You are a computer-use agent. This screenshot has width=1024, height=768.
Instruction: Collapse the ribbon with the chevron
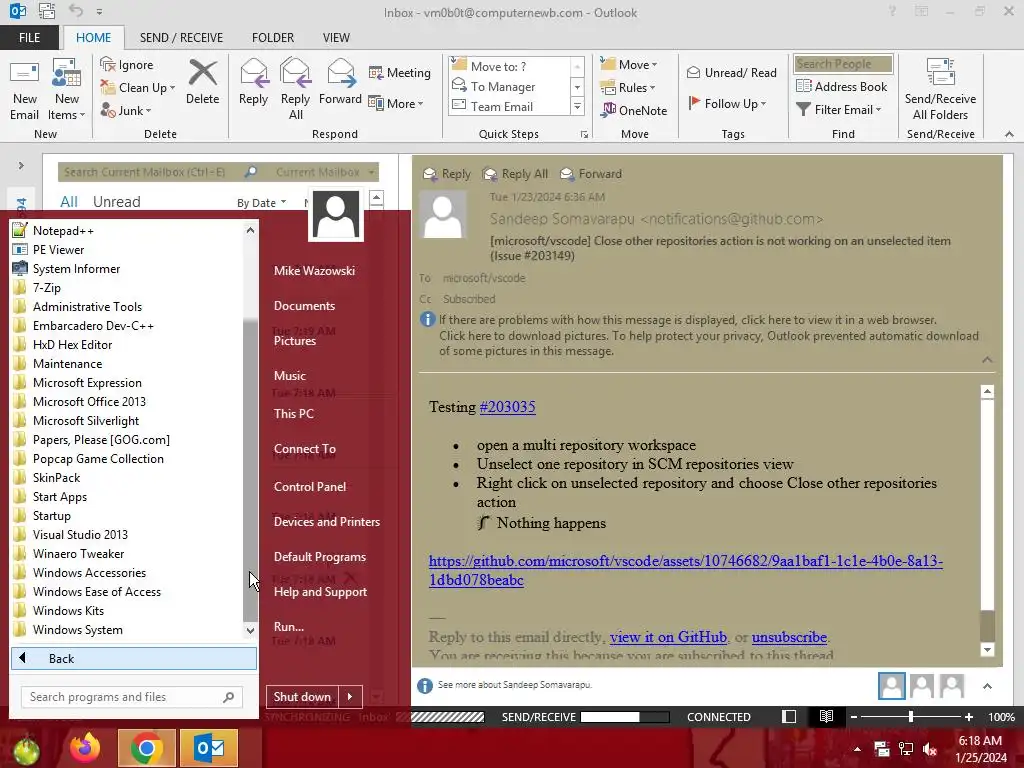[1009, 134]
